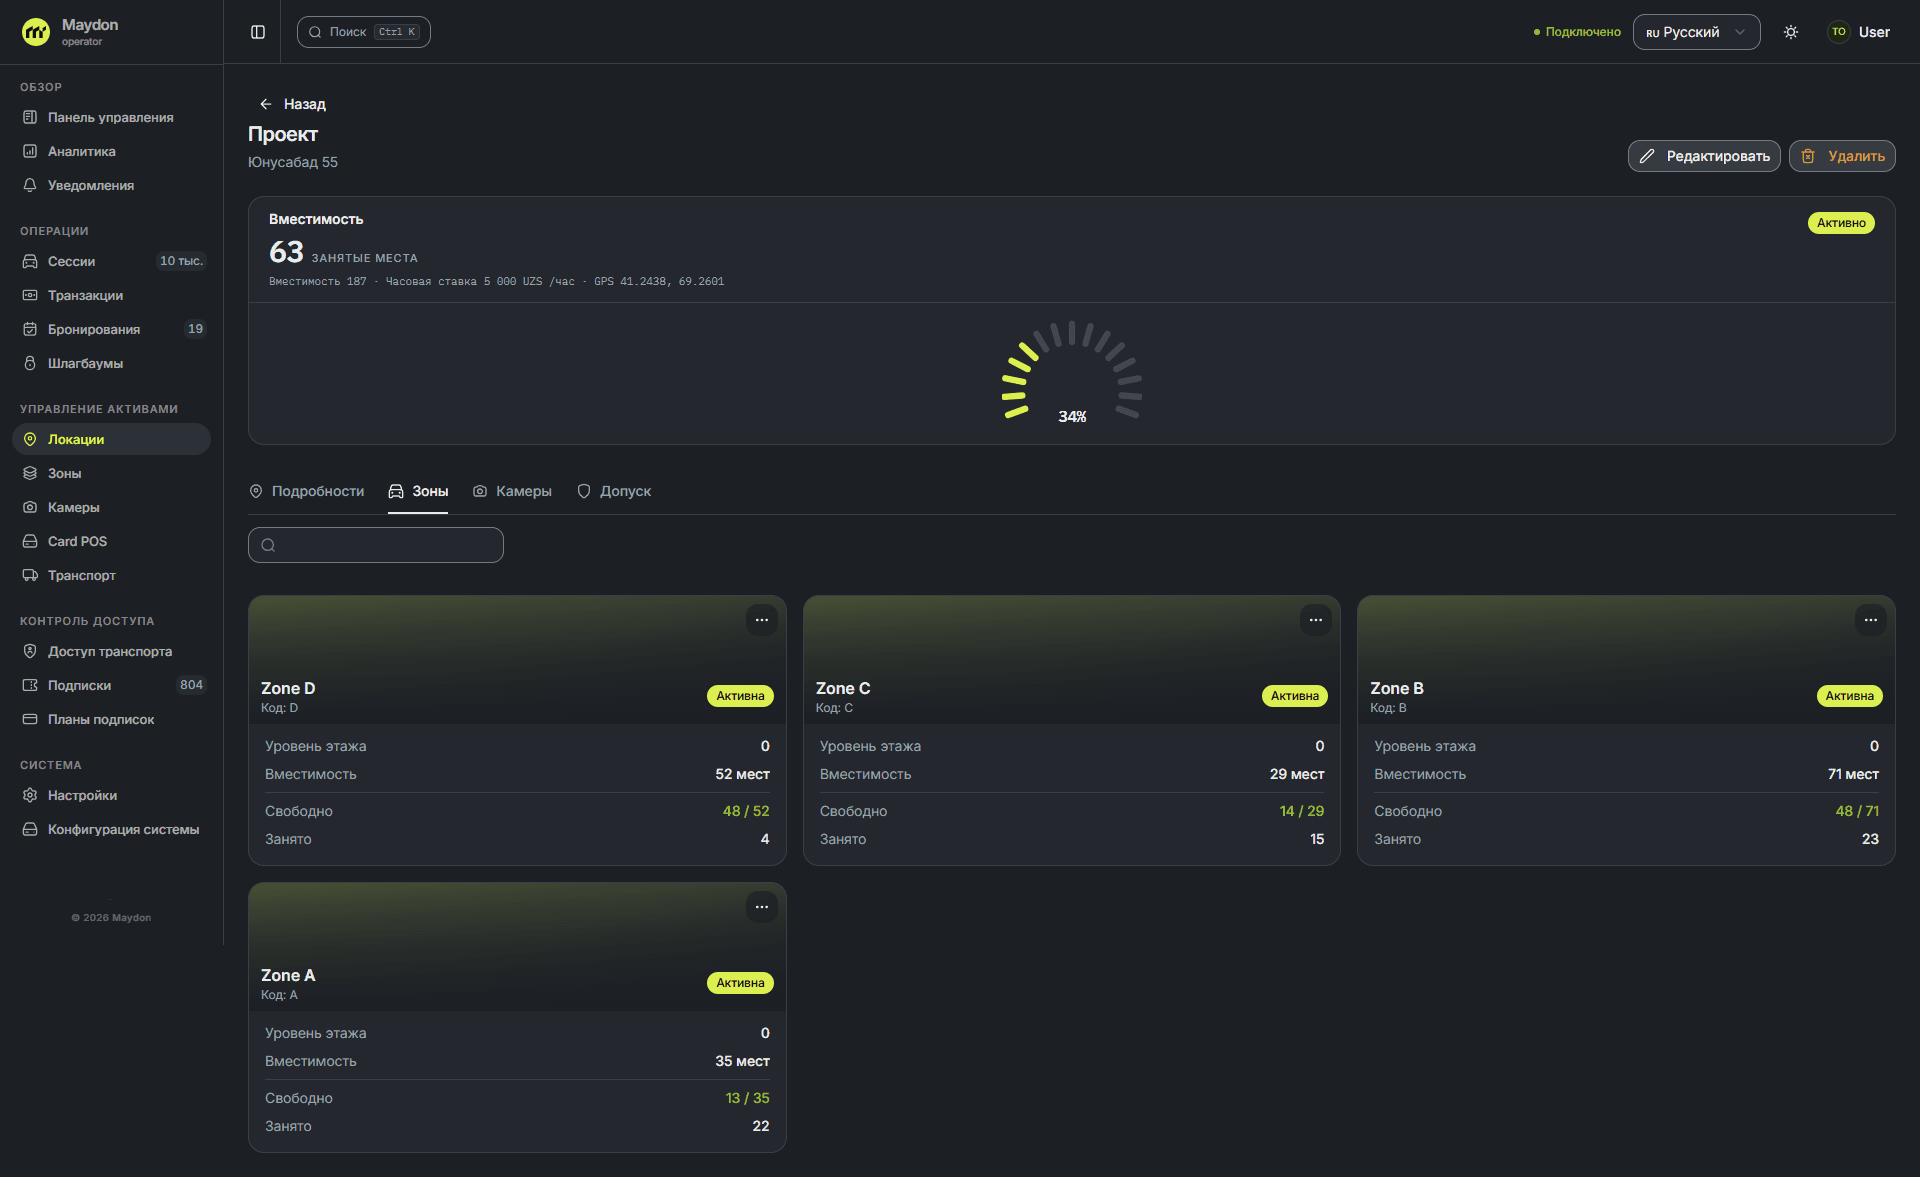Image resolution: width=1920 pixels, height=1177 pixels.
Task: Open Бронирования in the sidebar
Action: coord(111,330)
